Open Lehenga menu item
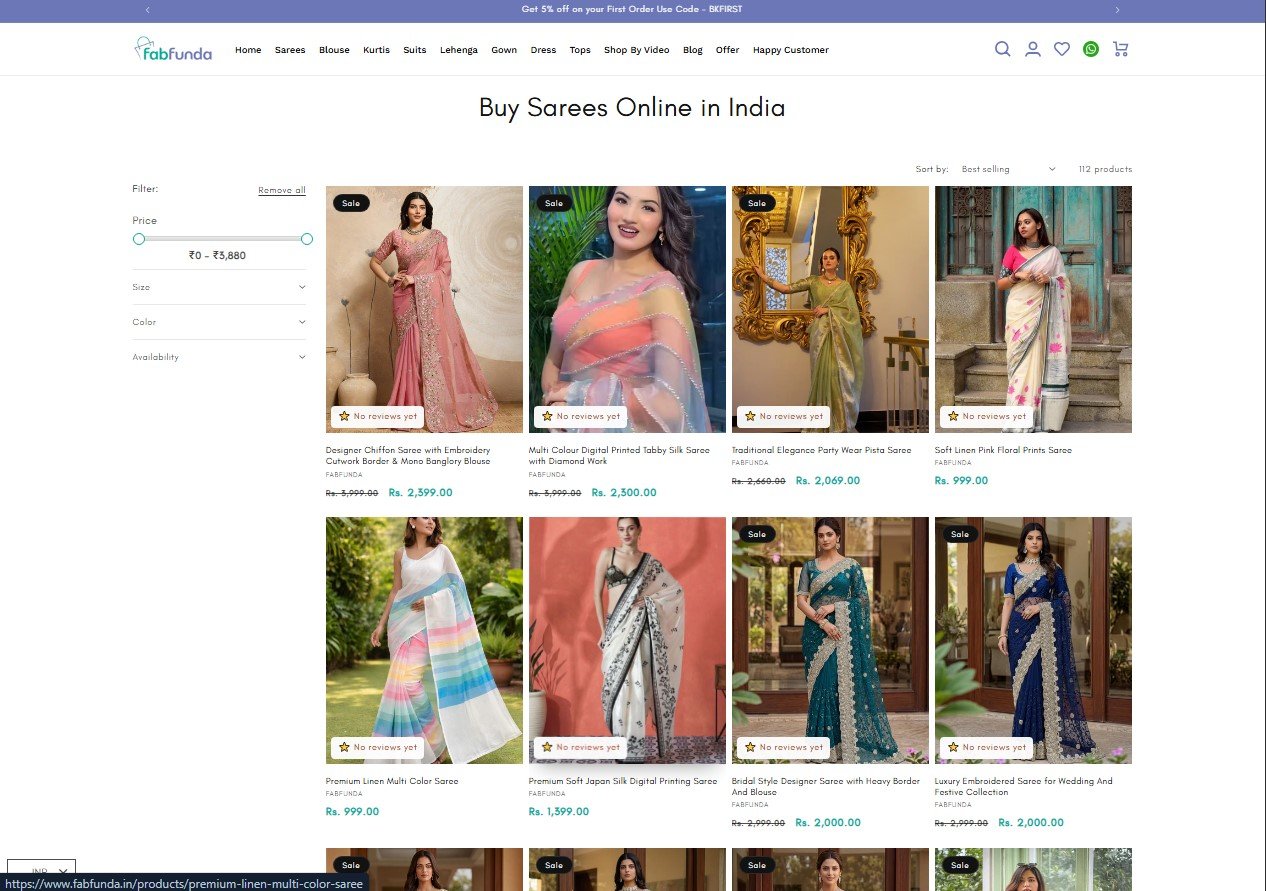 (459, 50)
